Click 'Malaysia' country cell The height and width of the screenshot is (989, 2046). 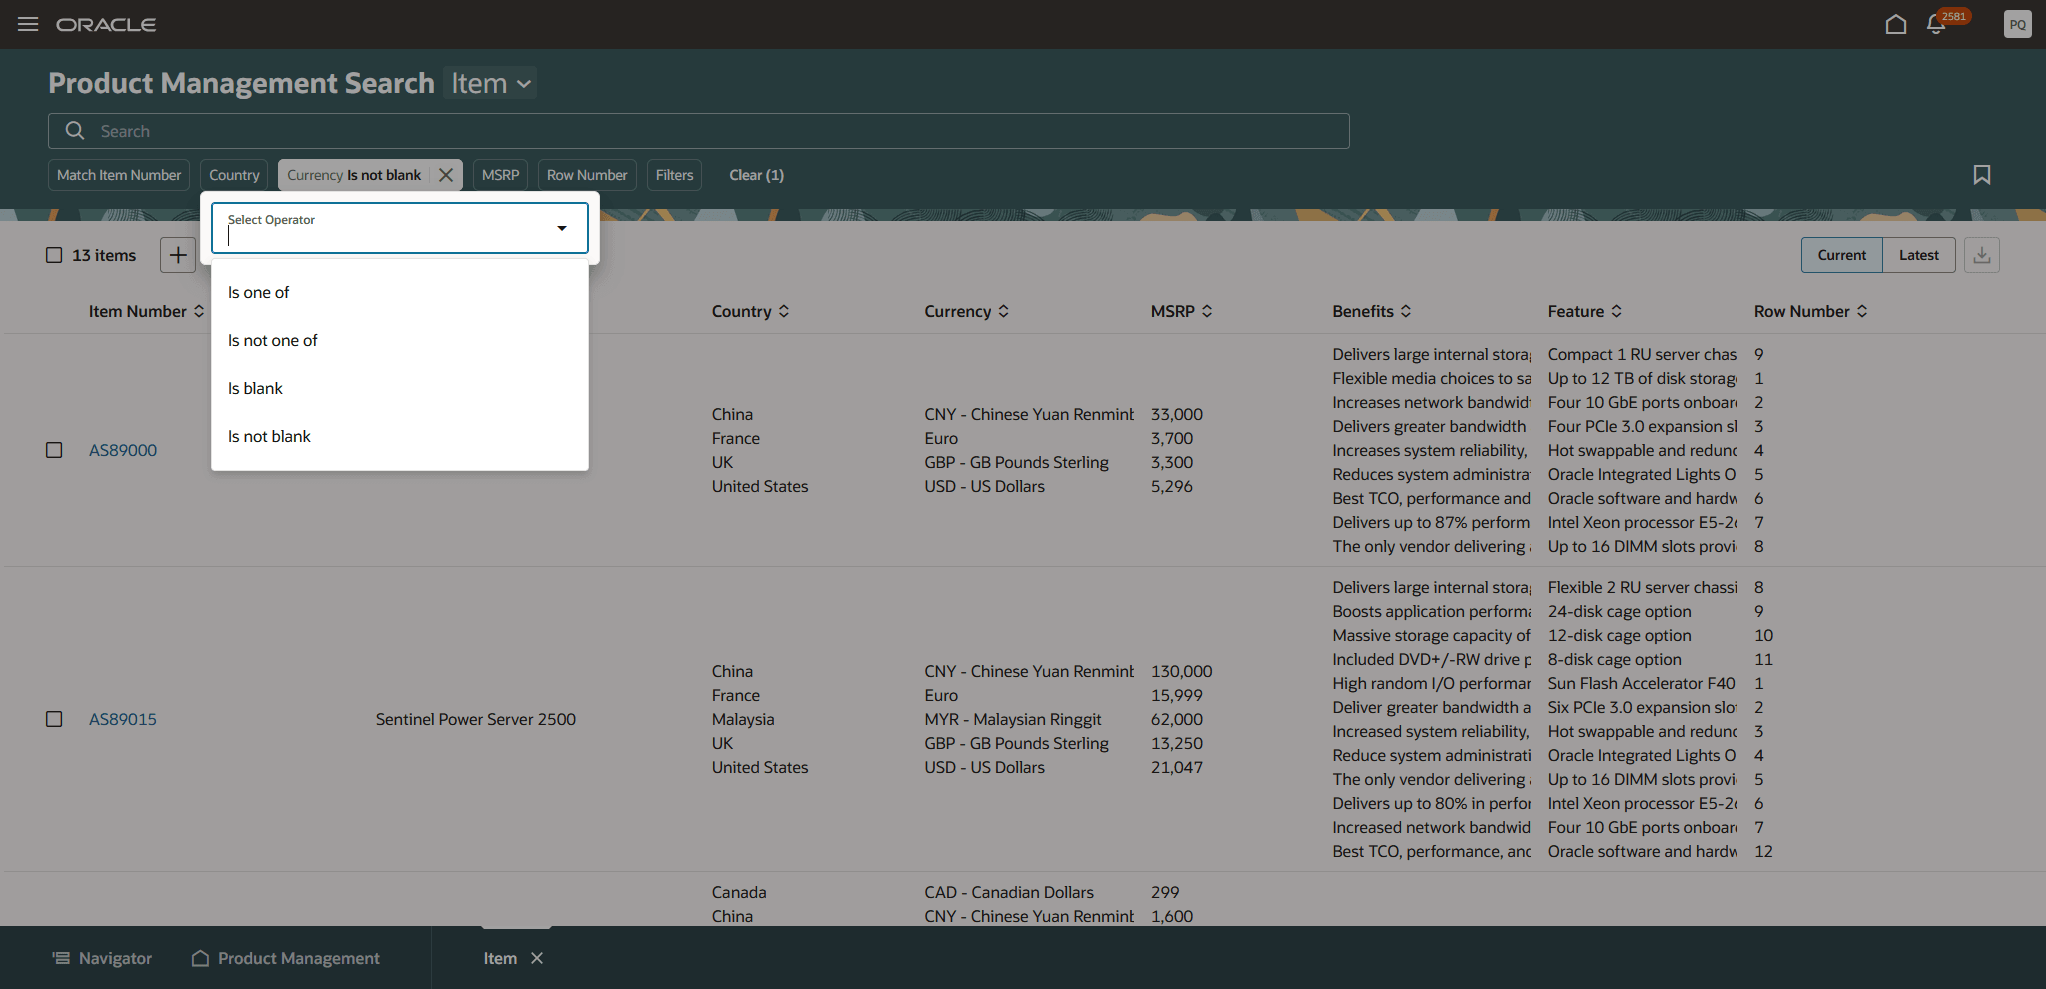point(743,719)
